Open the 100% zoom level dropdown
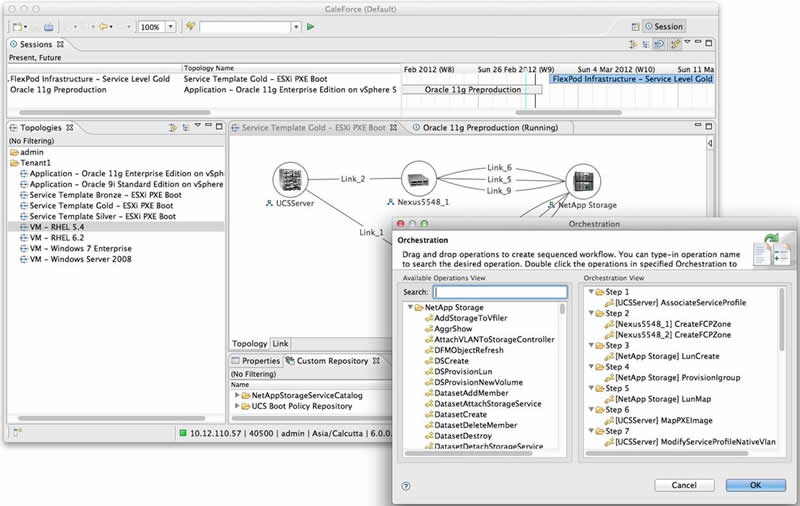Screen dimensions: 800x506 pos(169,27)
